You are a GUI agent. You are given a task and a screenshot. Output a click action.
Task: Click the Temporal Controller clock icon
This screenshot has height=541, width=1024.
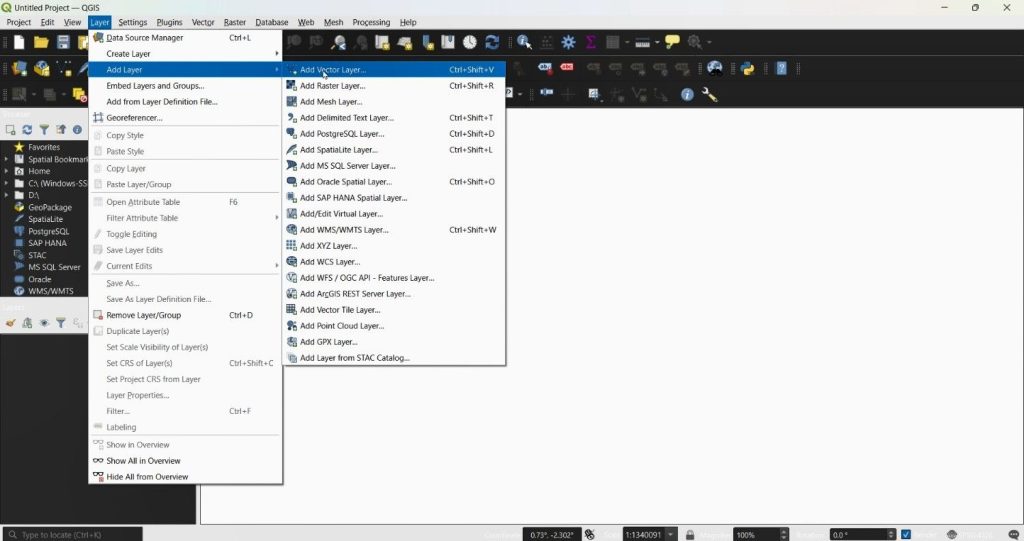[x=470, y=42]
